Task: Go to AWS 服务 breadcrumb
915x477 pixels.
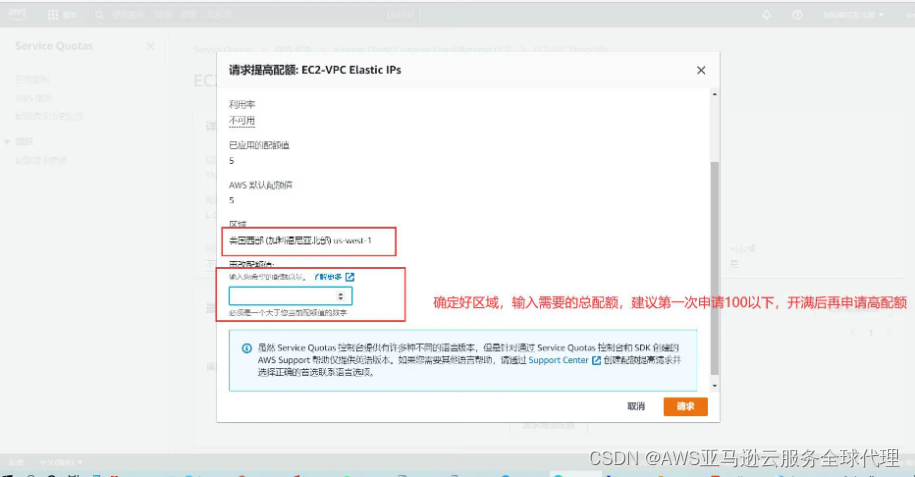Action: click(x=293, y=50)
